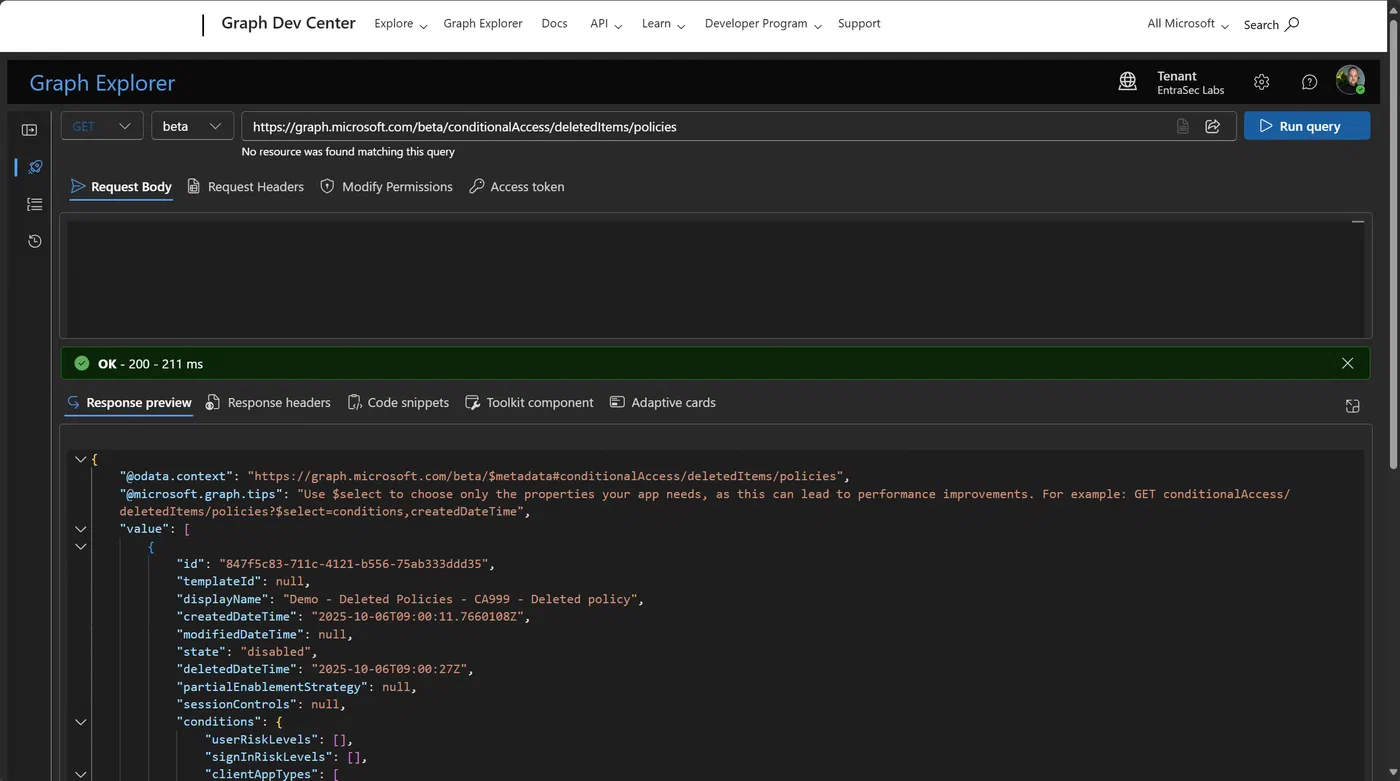Minimize the request body panel

tap(1357, 222)
